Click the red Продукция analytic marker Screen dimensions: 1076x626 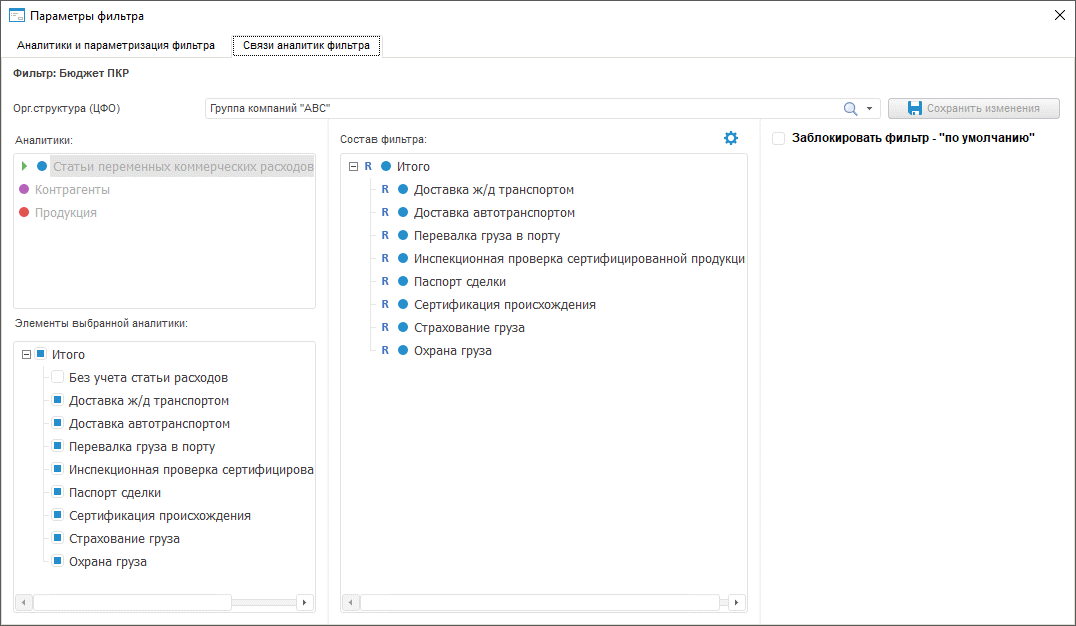pos(24,212)
